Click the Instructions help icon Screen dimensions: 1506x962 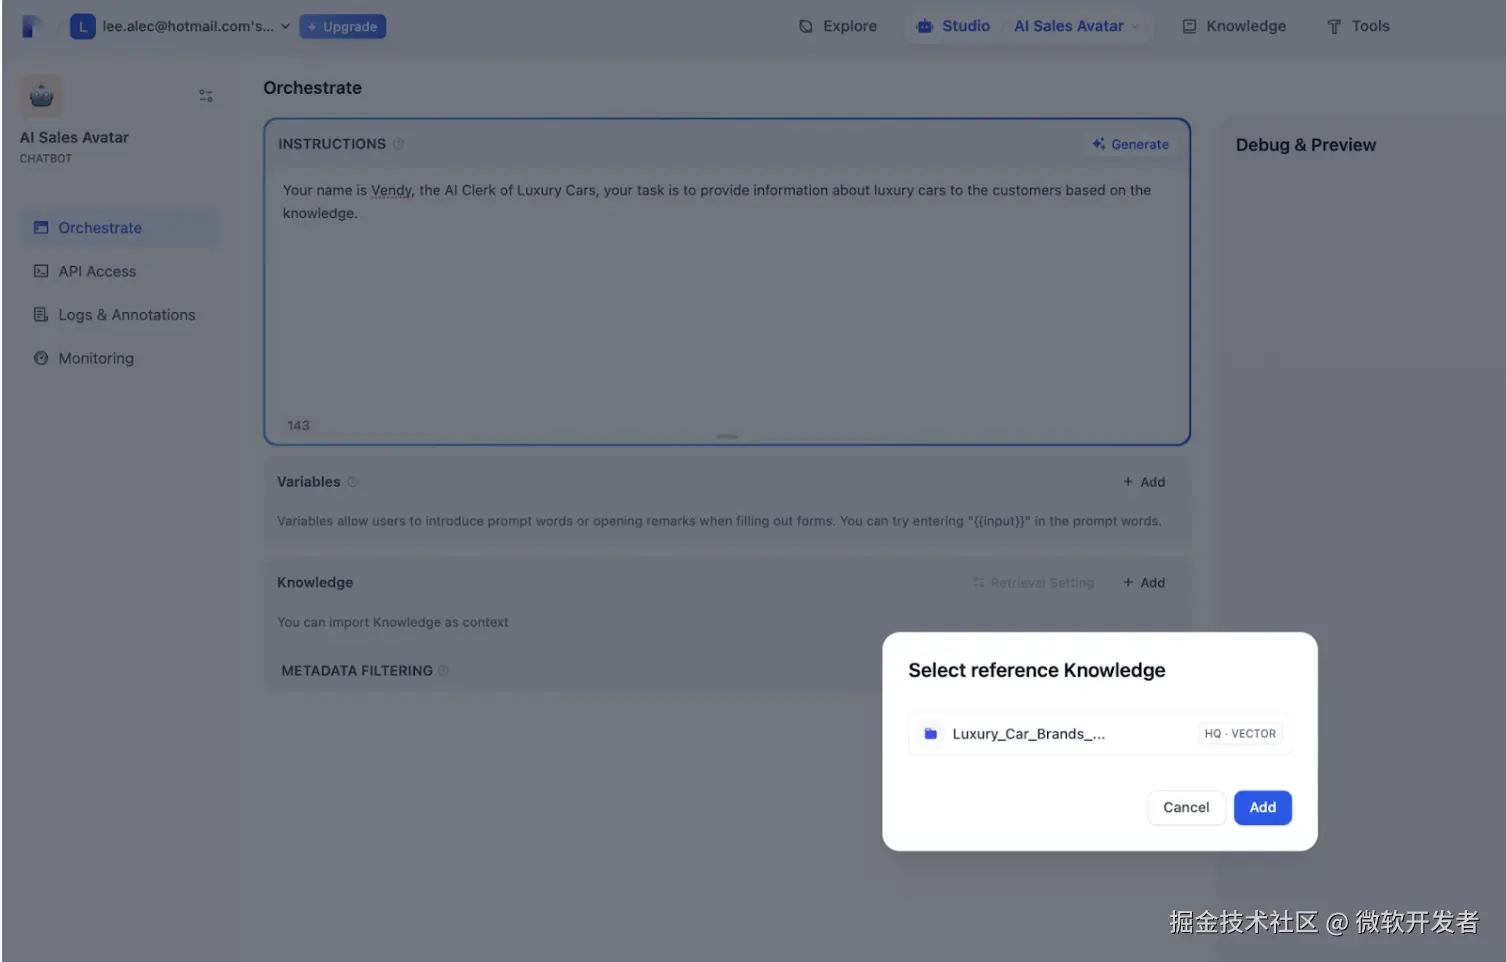(x=398, y=144)
